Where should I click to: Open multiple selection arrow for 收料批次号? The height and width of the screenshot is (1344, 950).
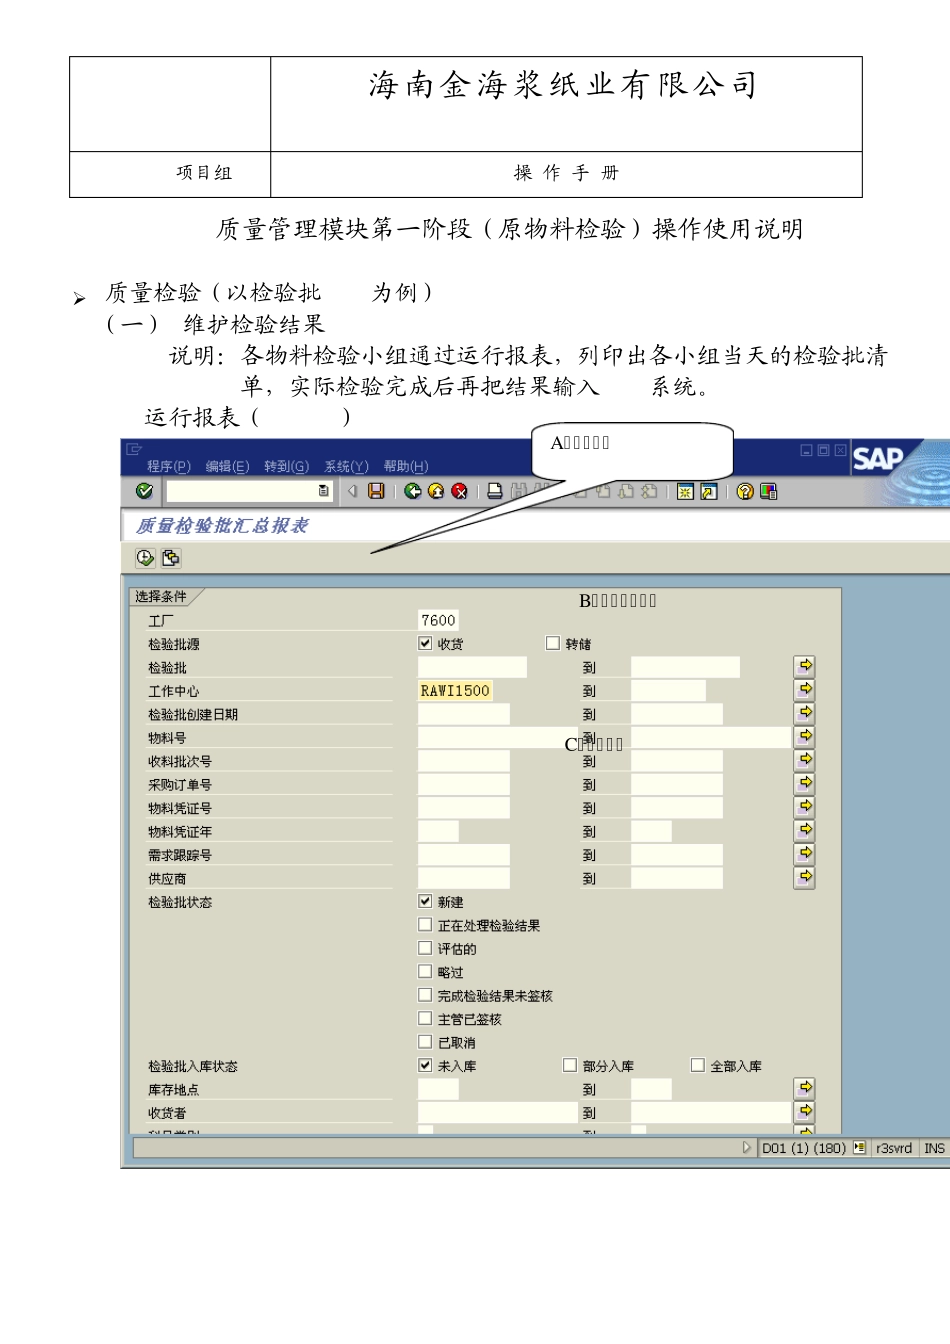click(x=805, y=760)
